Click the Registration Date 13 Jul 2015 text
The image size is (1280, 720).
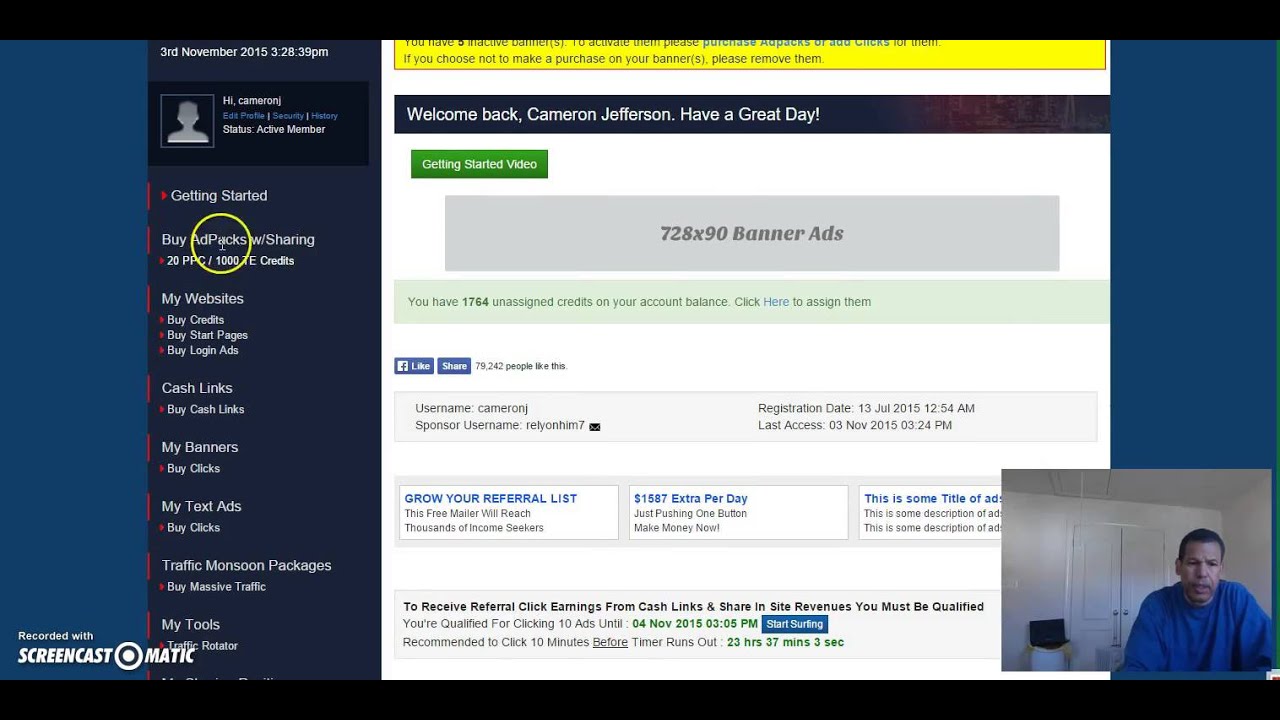pos(866,408)
